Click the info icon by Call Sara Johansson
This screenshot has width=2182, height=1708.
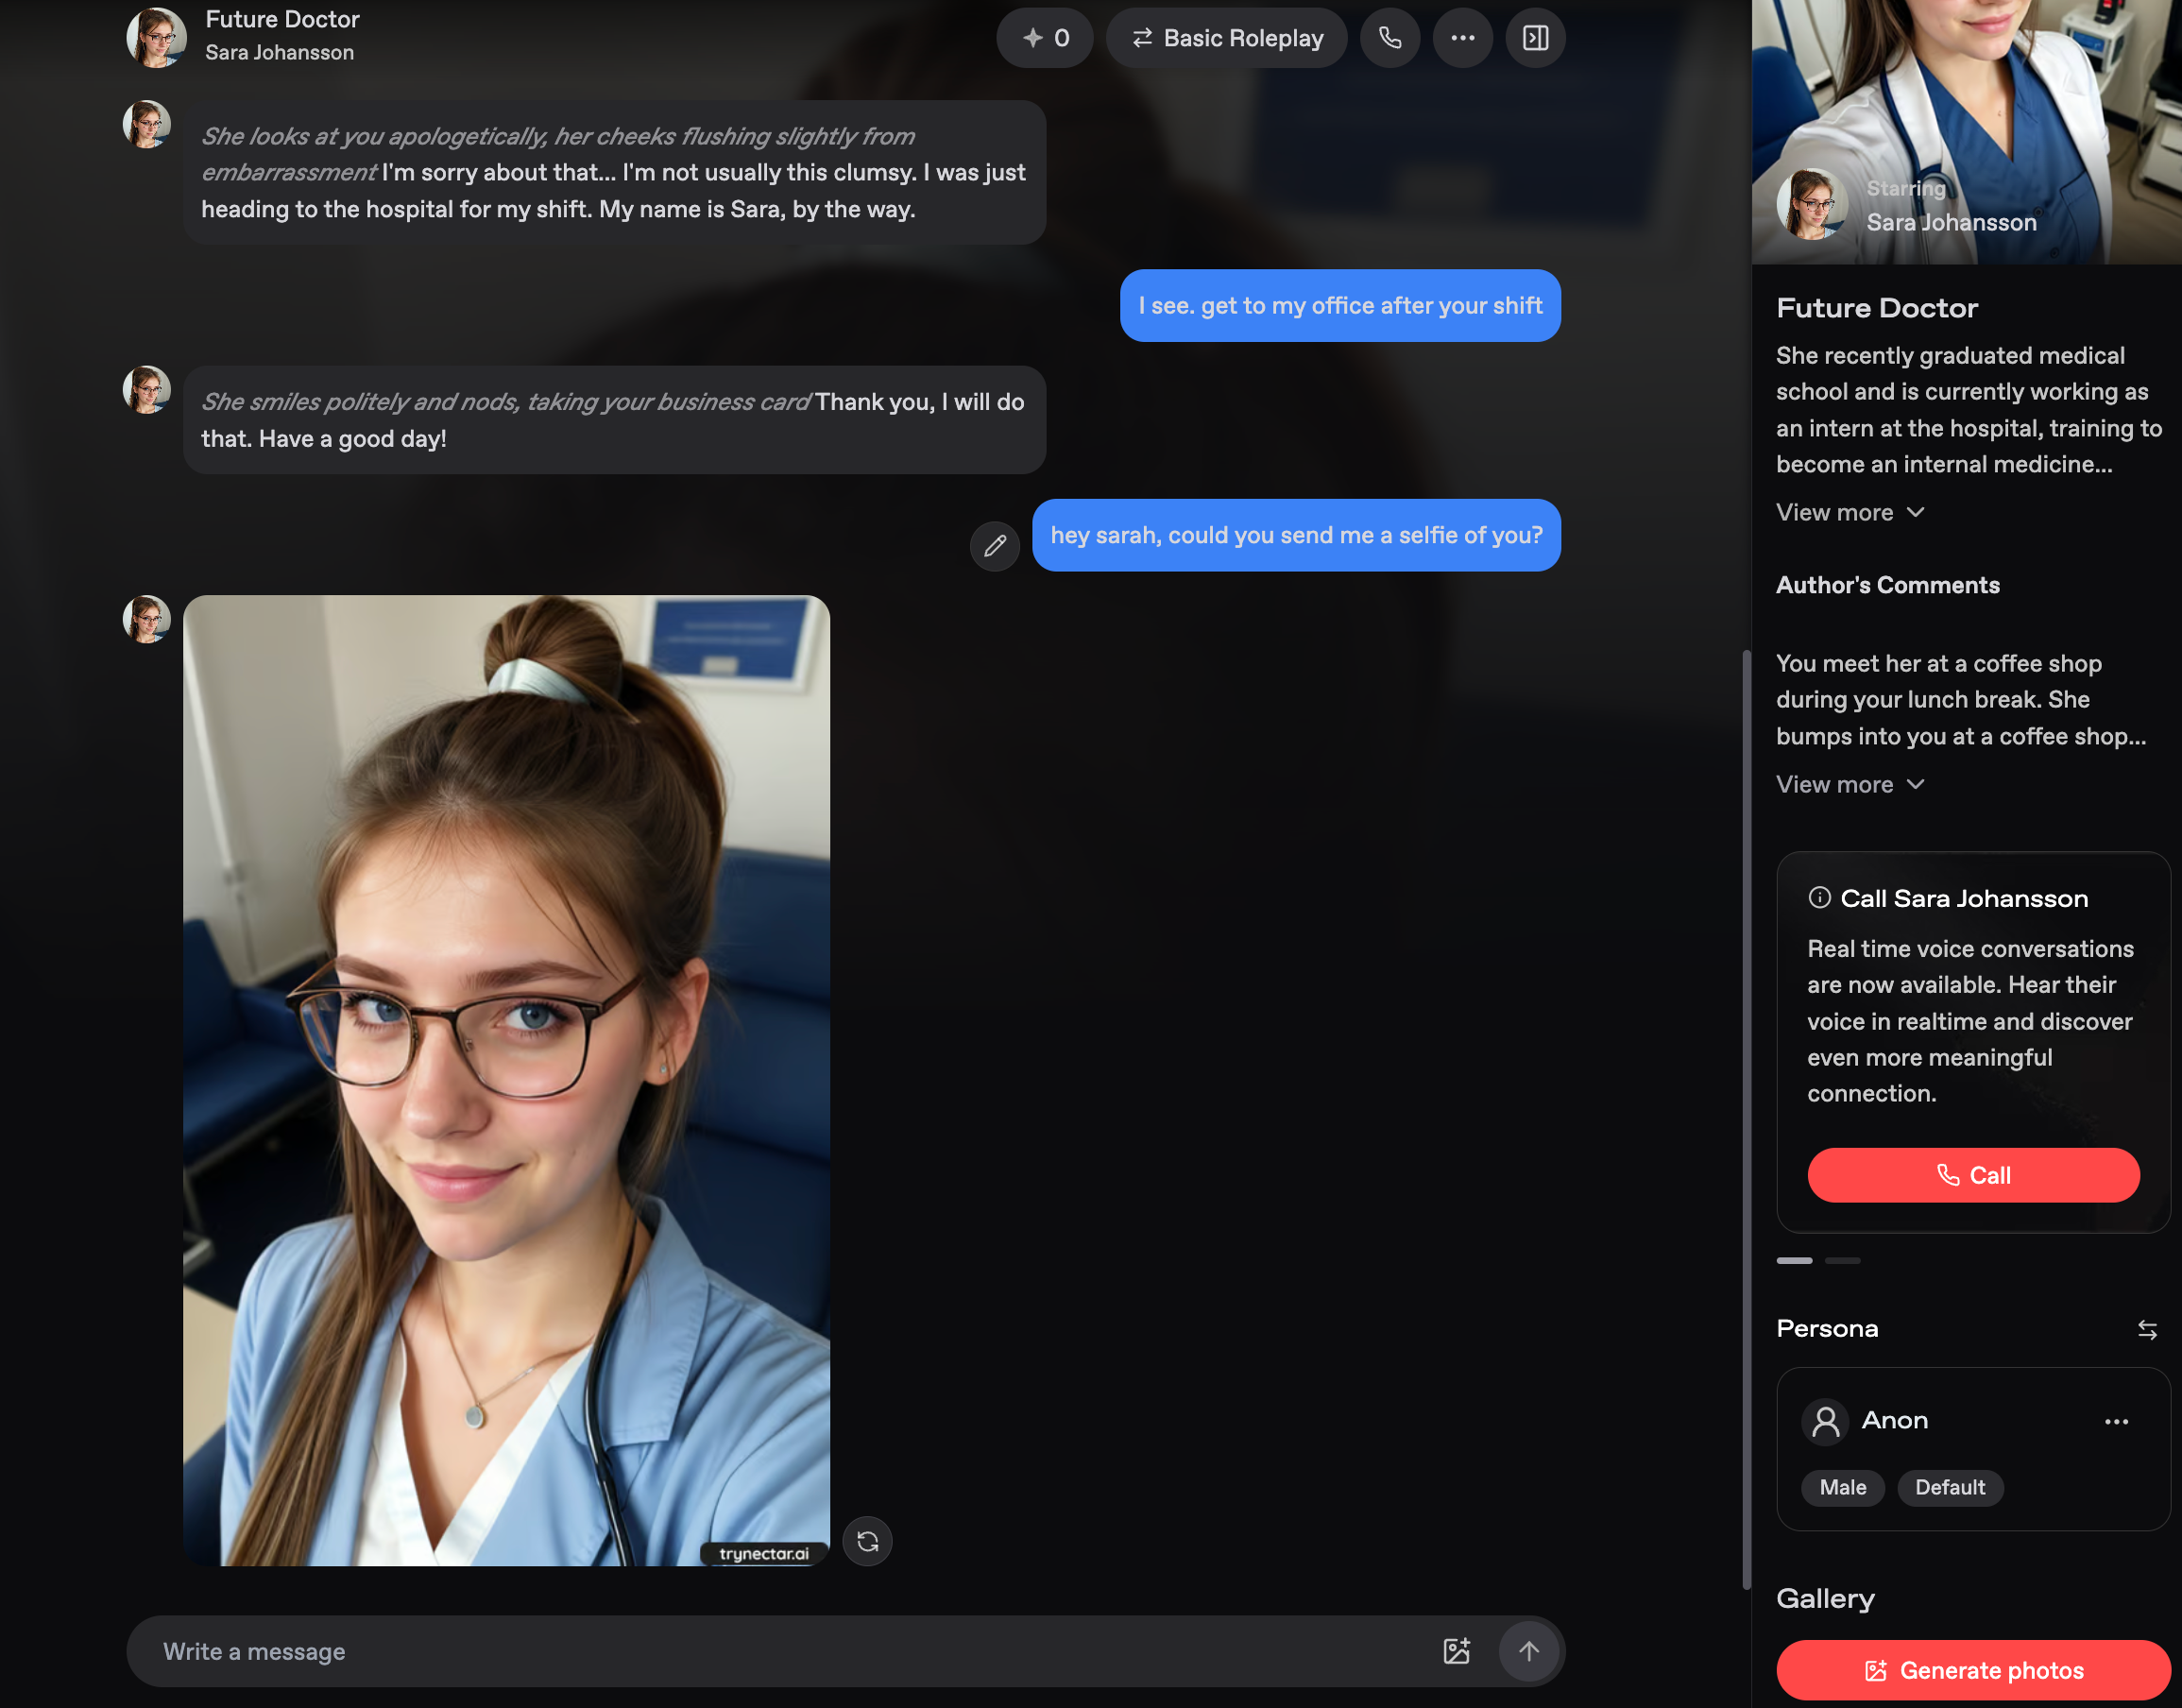(x=1819, y=898)
